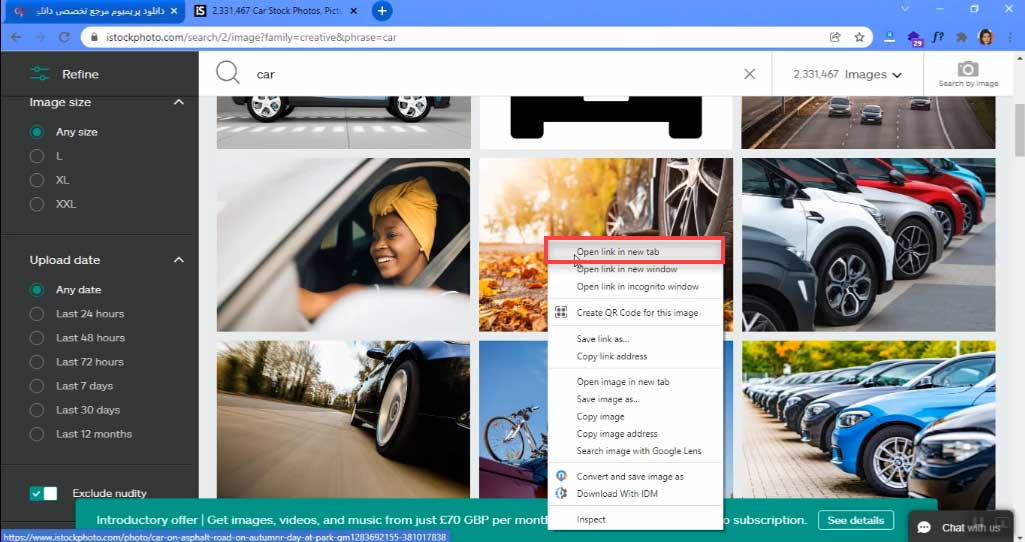The height and width of the screenshot is (542, 1025).
Task: Select Last 30 days upload date
Action: click(x=37, y=411)
